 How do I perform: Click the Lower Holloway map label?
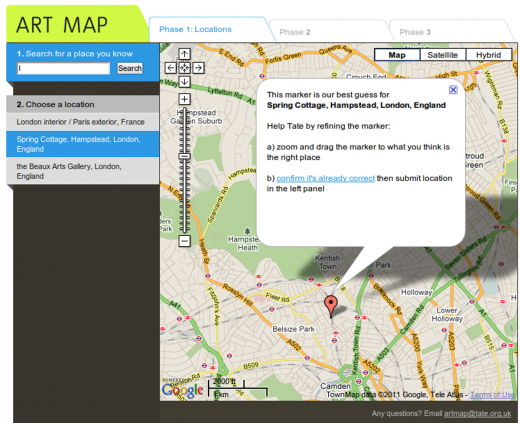click(x=447, y=314)
